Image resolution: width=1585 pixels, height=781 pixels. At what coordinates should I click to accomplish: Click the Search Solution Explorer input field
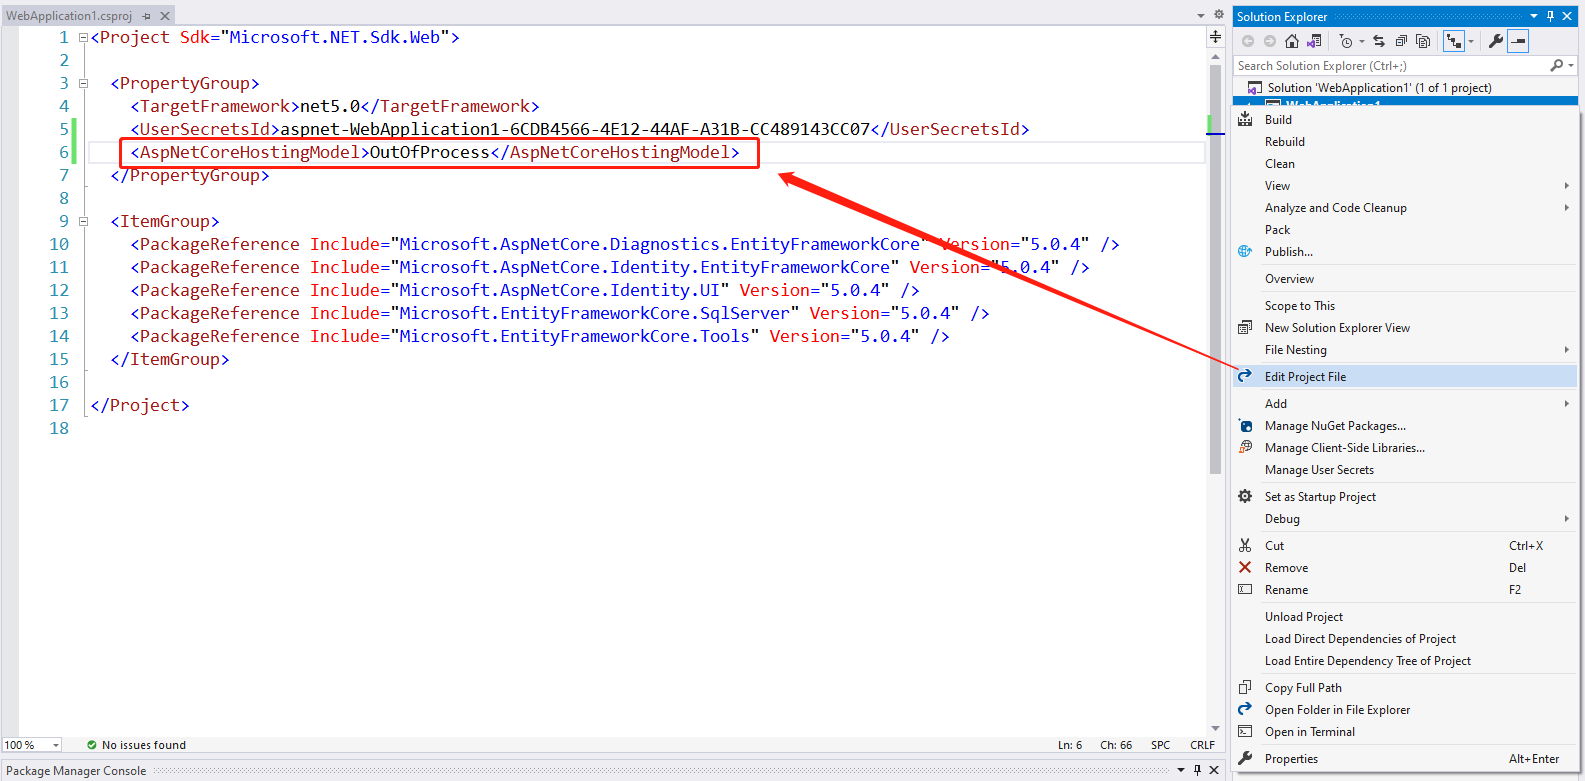[1390, 66]
